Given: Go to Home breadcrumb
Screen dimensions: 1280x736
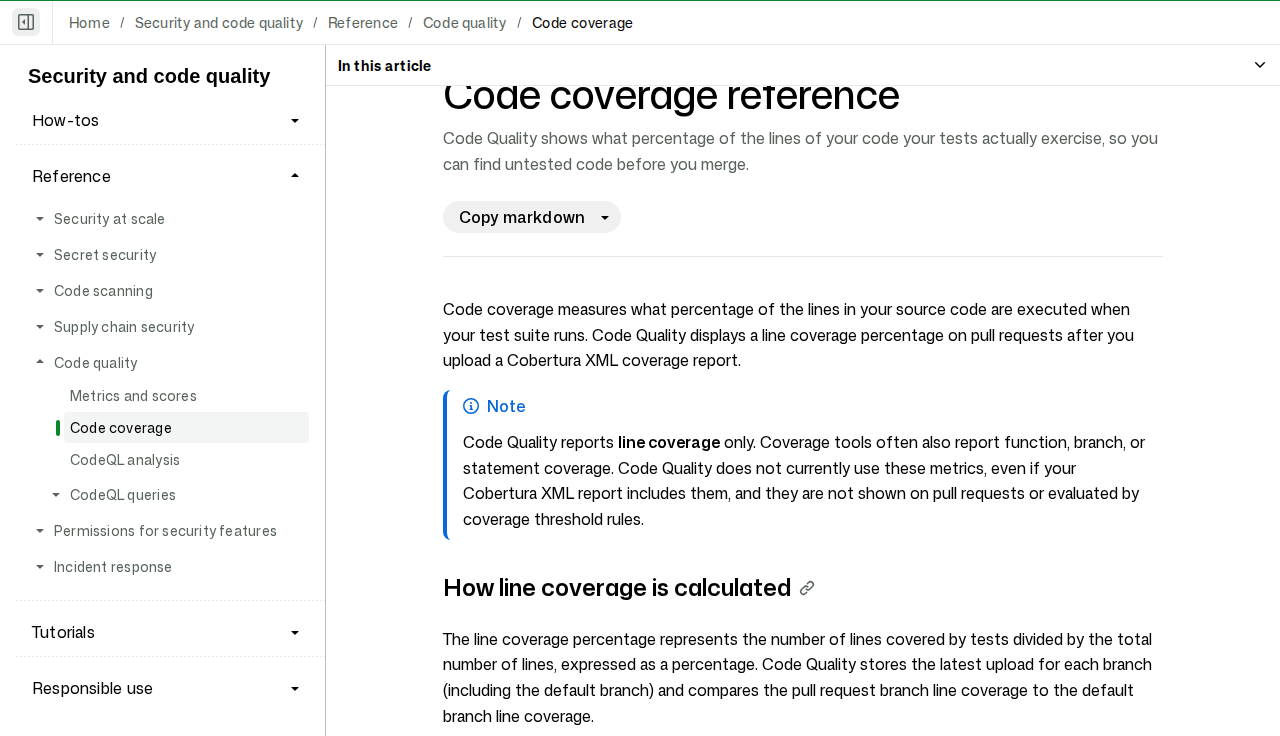Looking at the screenshot, I should [89, 22].
